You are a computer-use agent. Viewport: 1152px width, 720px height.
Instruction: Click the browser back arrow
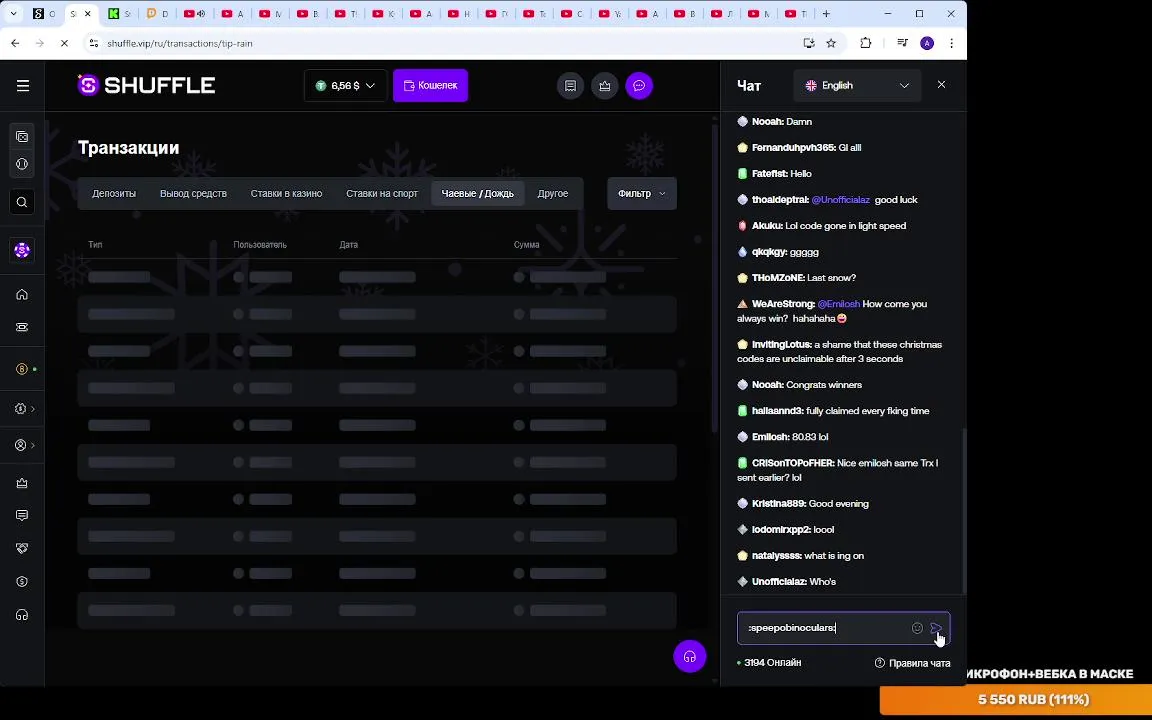15,43
